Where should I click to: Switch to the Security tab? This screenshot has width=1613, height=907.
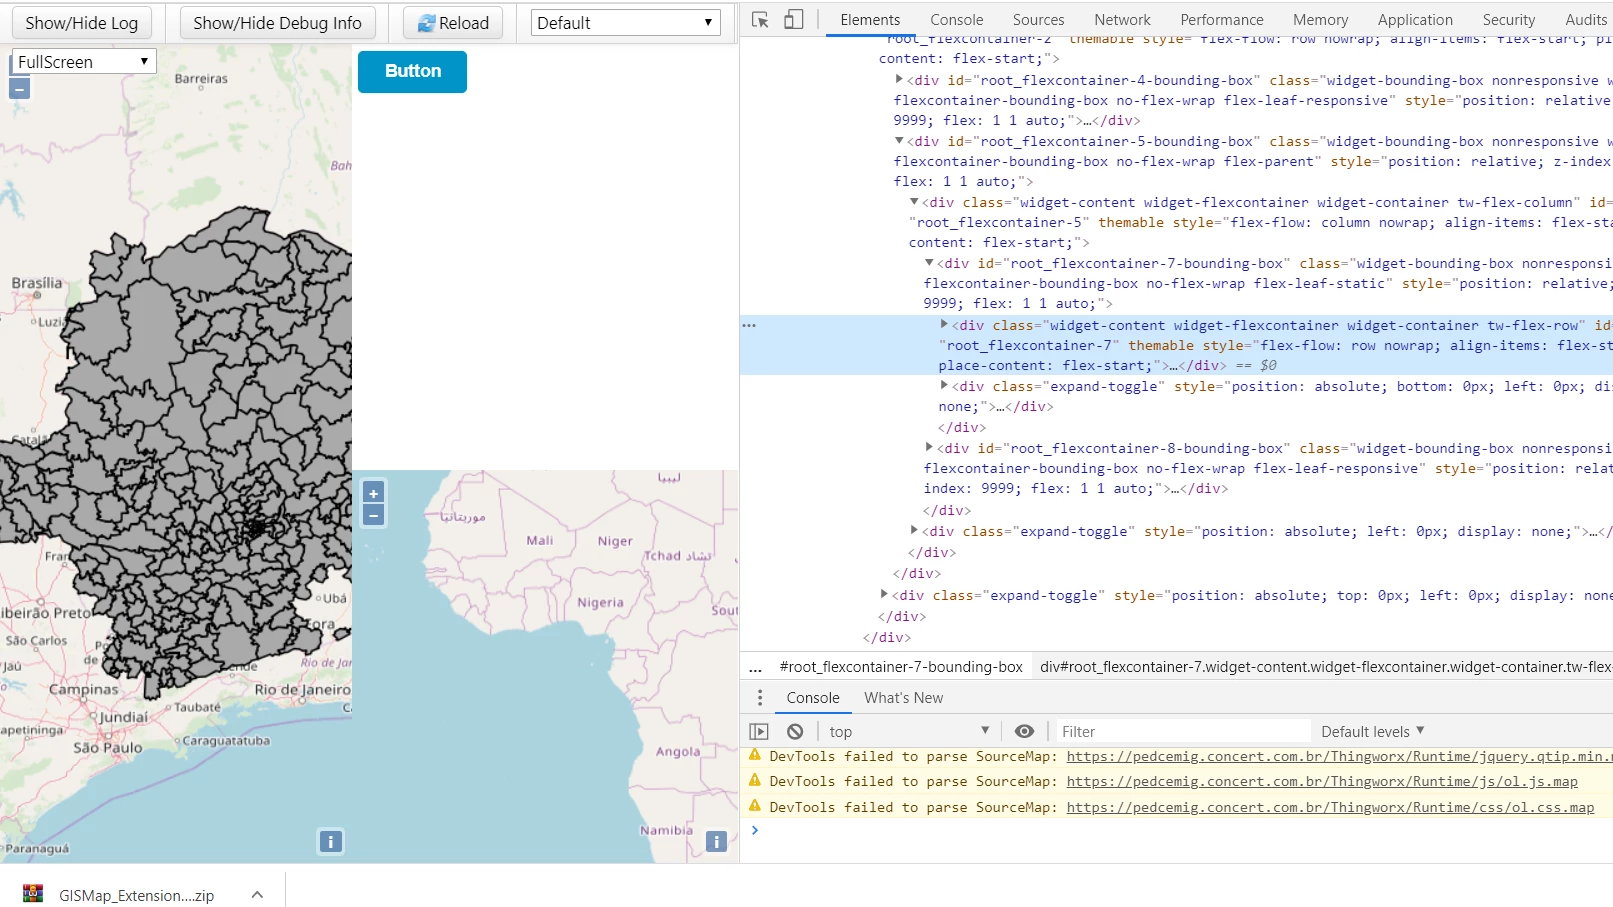coord(1508,20)
